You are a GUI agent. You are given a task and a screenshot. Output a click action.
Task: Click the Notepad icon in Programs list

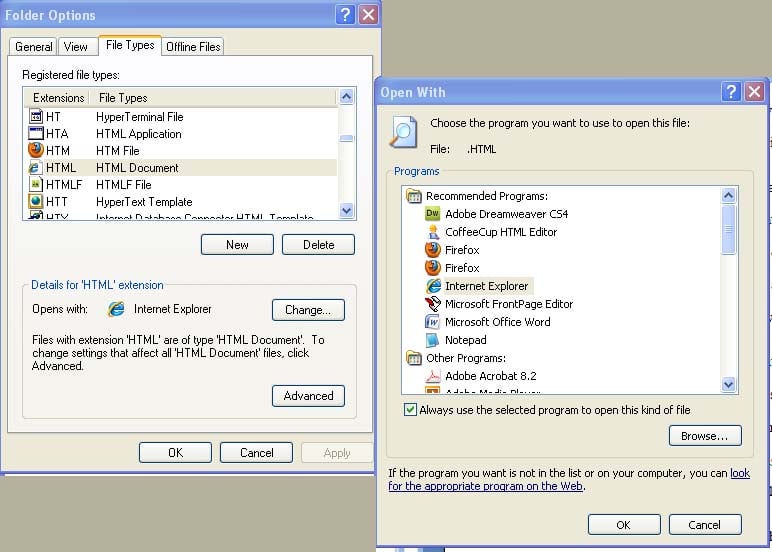click(x=432, y=340)
